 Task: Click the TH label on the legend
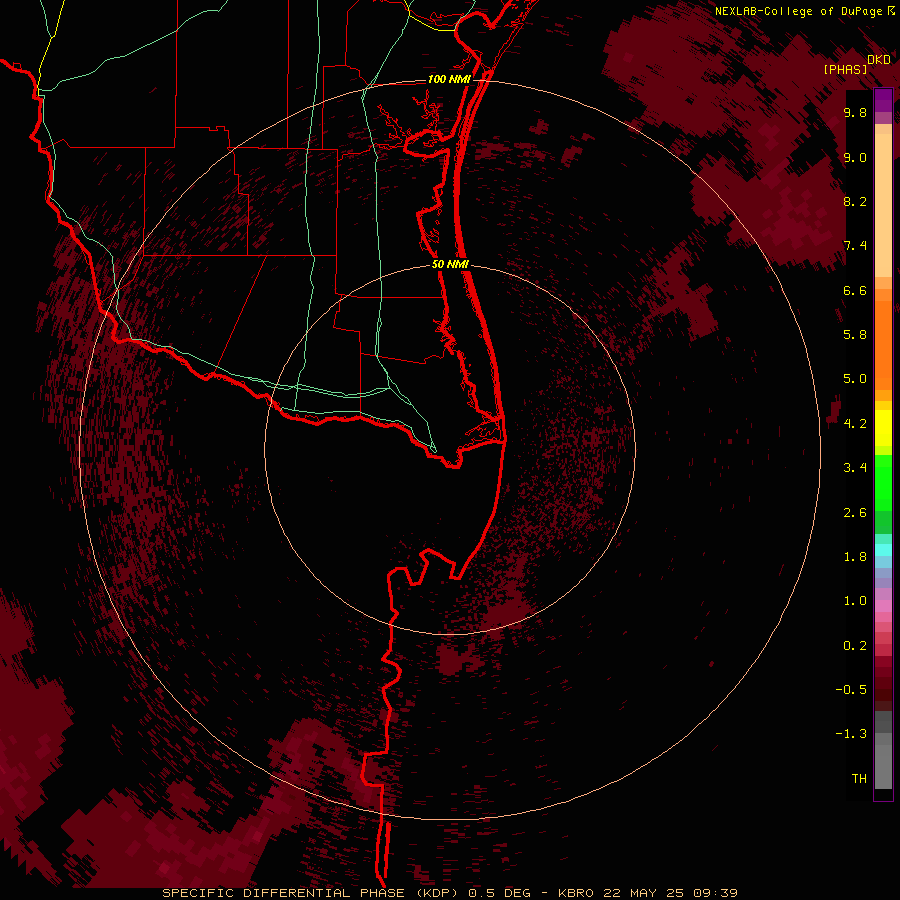coord(859,779)
